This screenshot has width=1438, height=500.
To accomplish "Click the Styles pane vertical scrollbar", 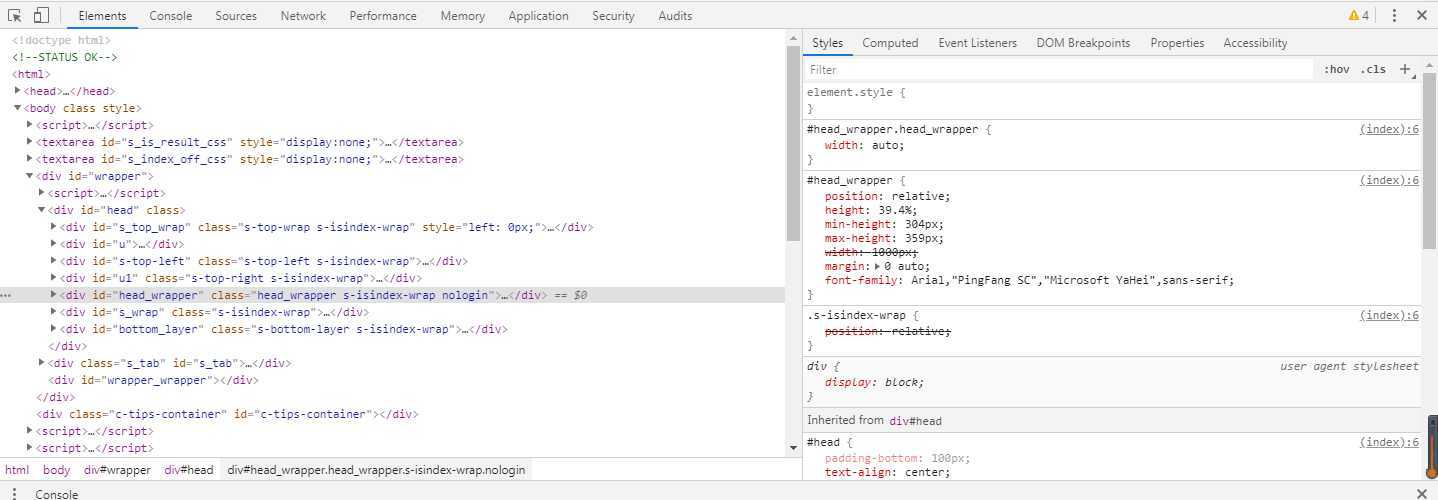I will 1430,160.
